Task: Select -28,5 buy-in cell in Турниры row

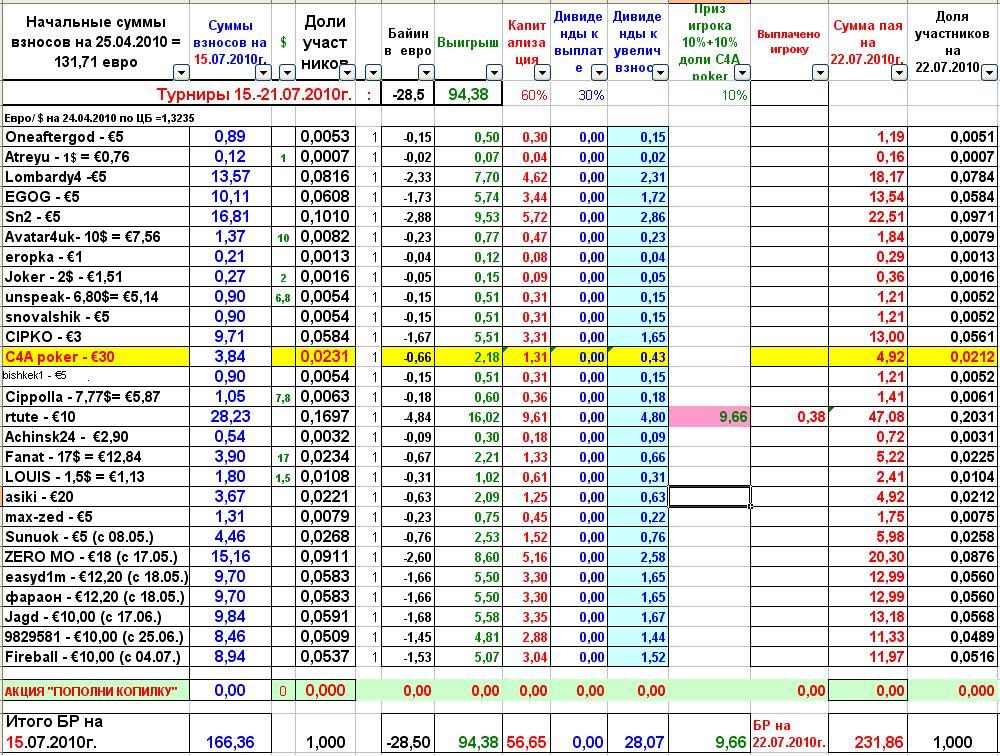Action: 408,94
